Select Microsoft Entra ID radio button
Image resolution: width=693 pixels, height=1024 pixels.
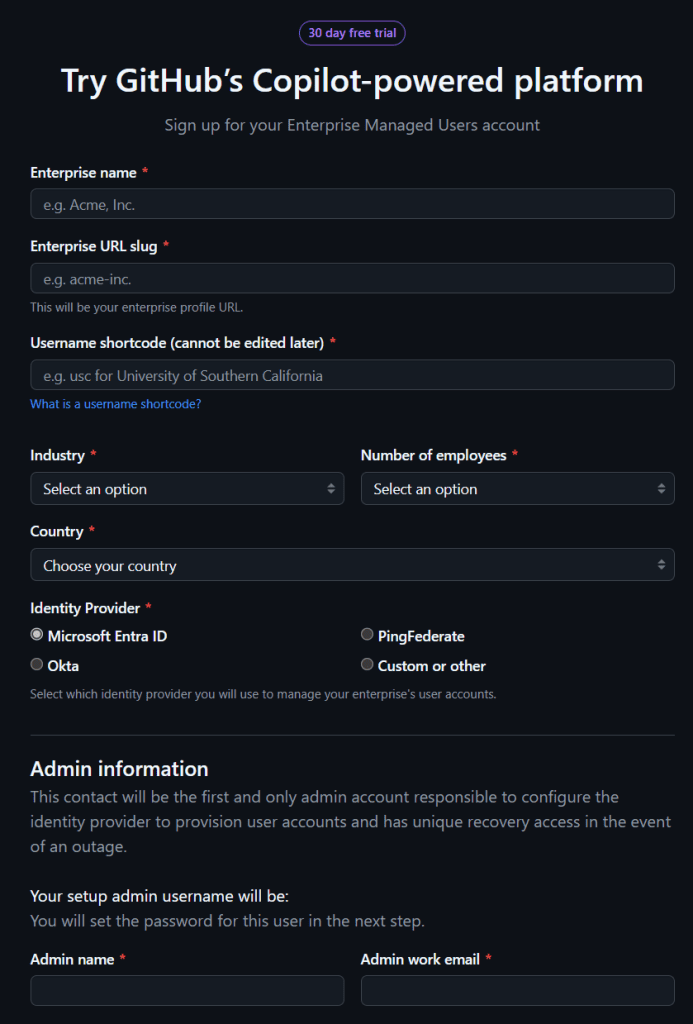[x=37, y=635]
